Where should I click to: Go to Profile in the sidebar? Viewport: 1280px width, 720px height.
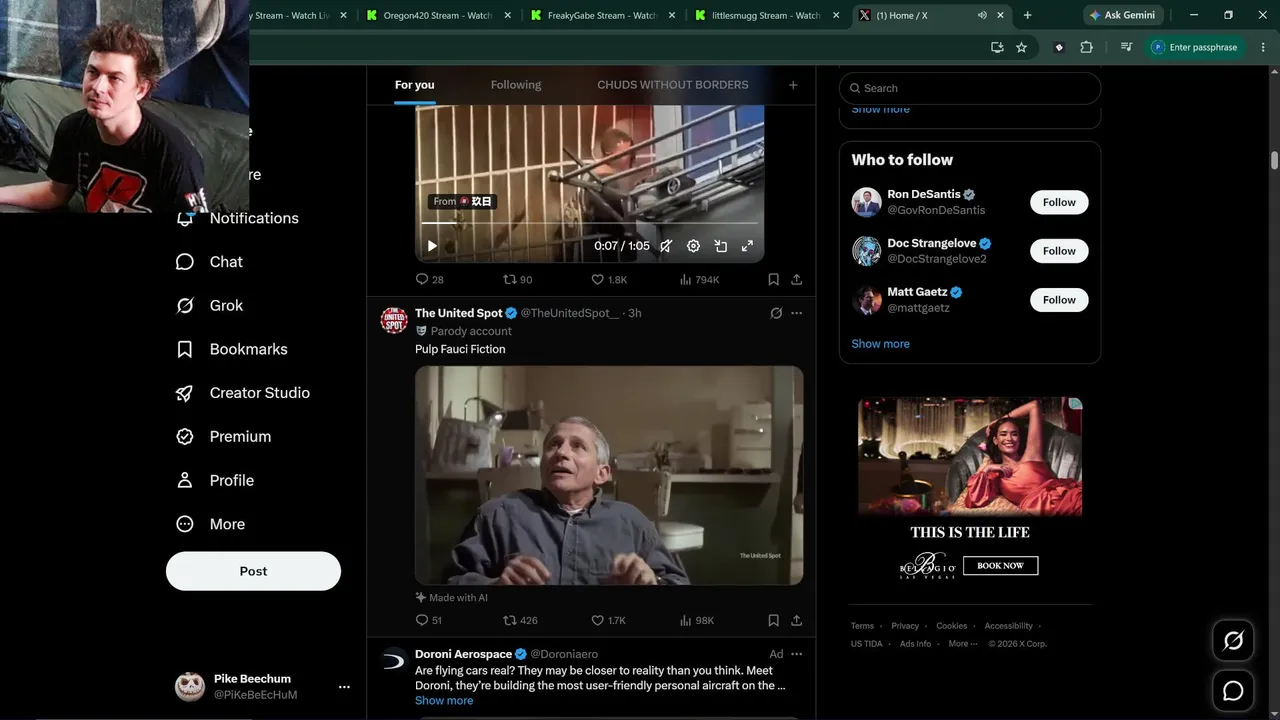coord(214,481)
